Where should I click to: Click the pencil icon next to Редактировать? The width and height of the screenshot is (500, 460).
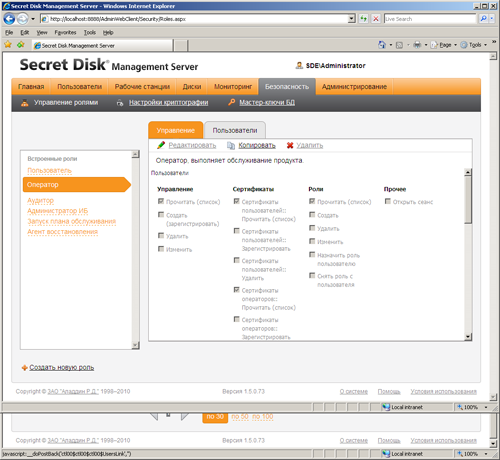pos(161,145)
